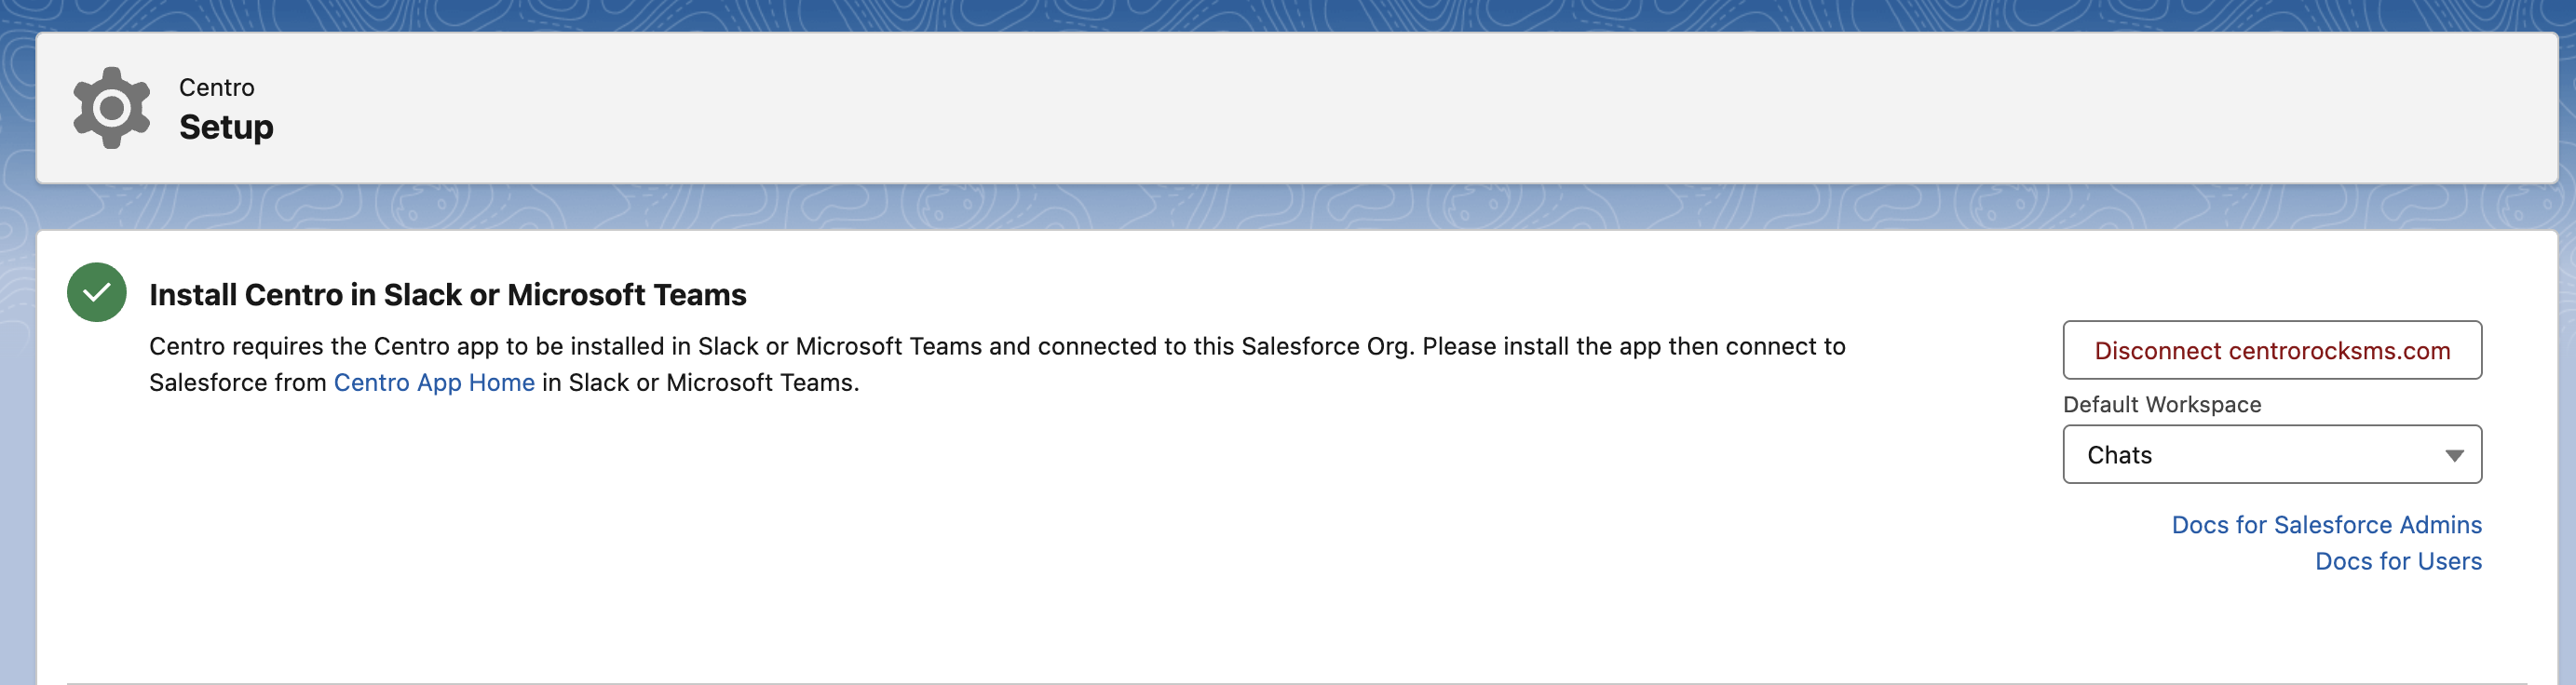This screenshot has width=2576, height=685.
Task: Click blank white space in install card
Action: tap(1000, 540)
